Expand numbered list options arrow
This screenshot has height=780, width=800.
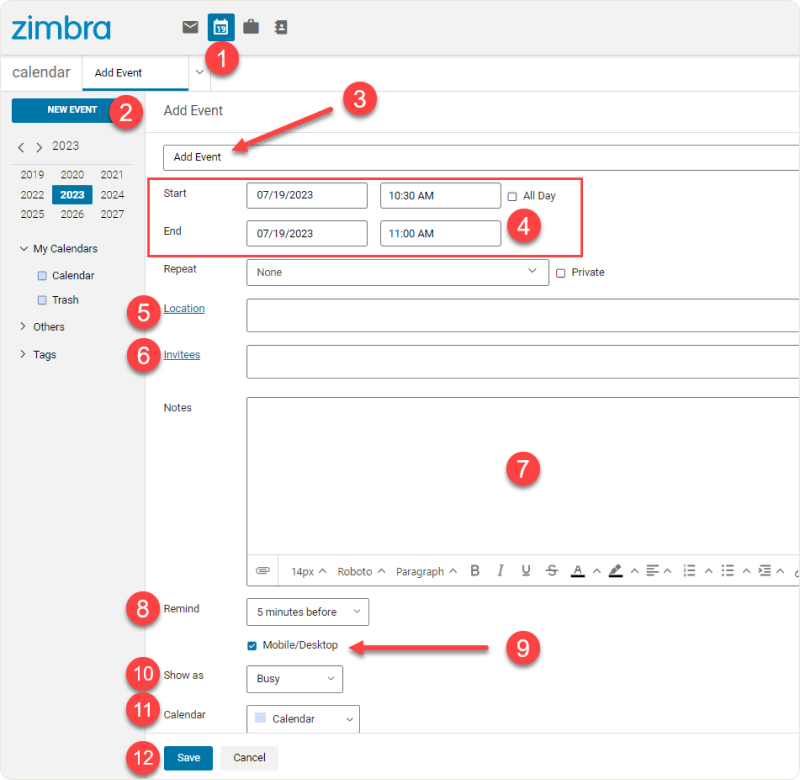click(x=709, y=571)
